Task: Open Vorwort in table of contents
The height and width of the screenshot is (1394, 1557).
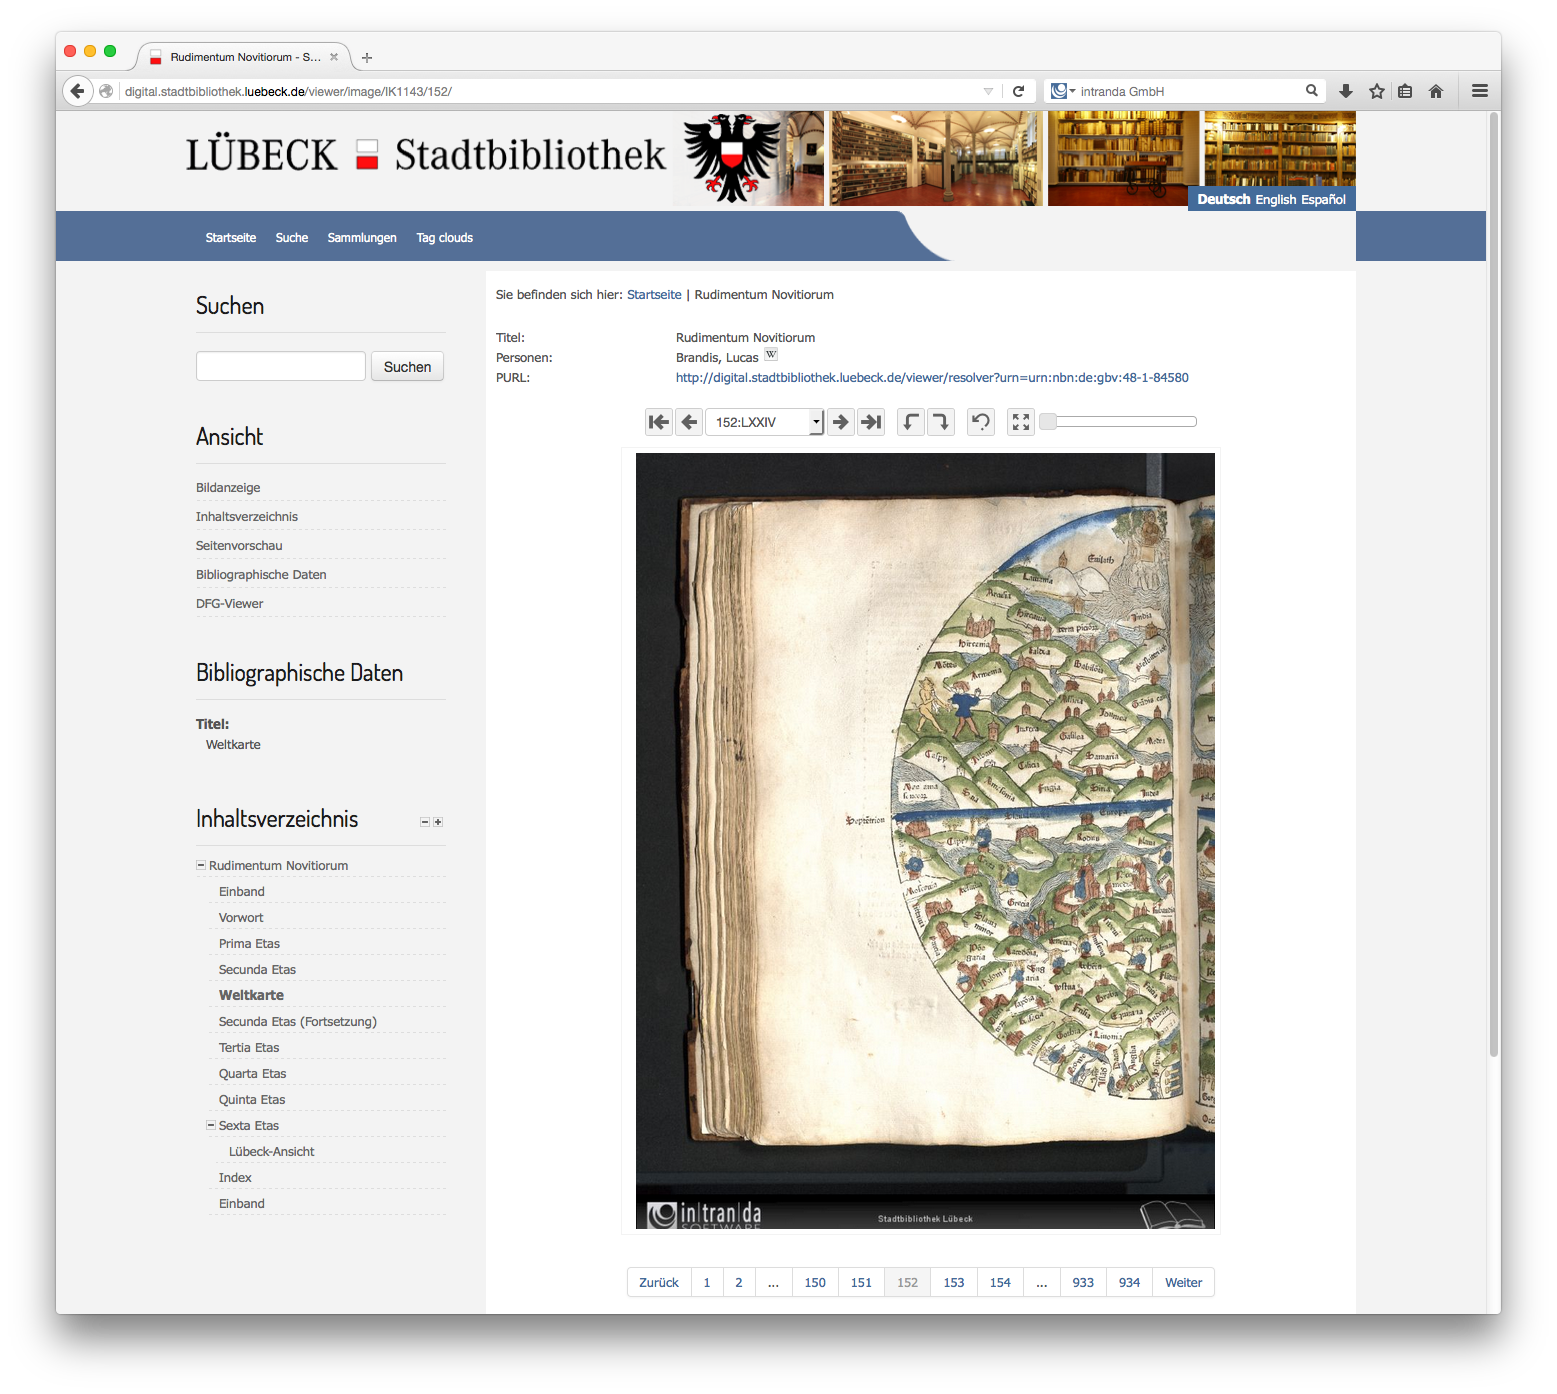Action: click(x=241, y=918)
